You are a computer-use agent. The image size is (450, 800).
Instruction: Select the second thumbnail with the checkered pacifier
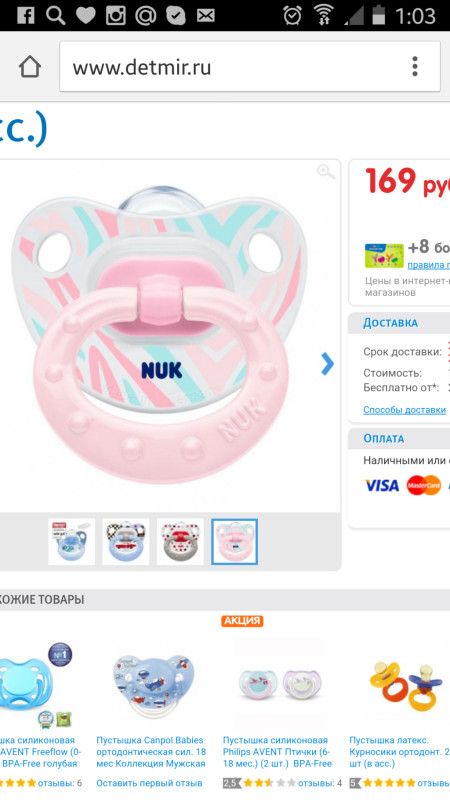pos(126,542)
